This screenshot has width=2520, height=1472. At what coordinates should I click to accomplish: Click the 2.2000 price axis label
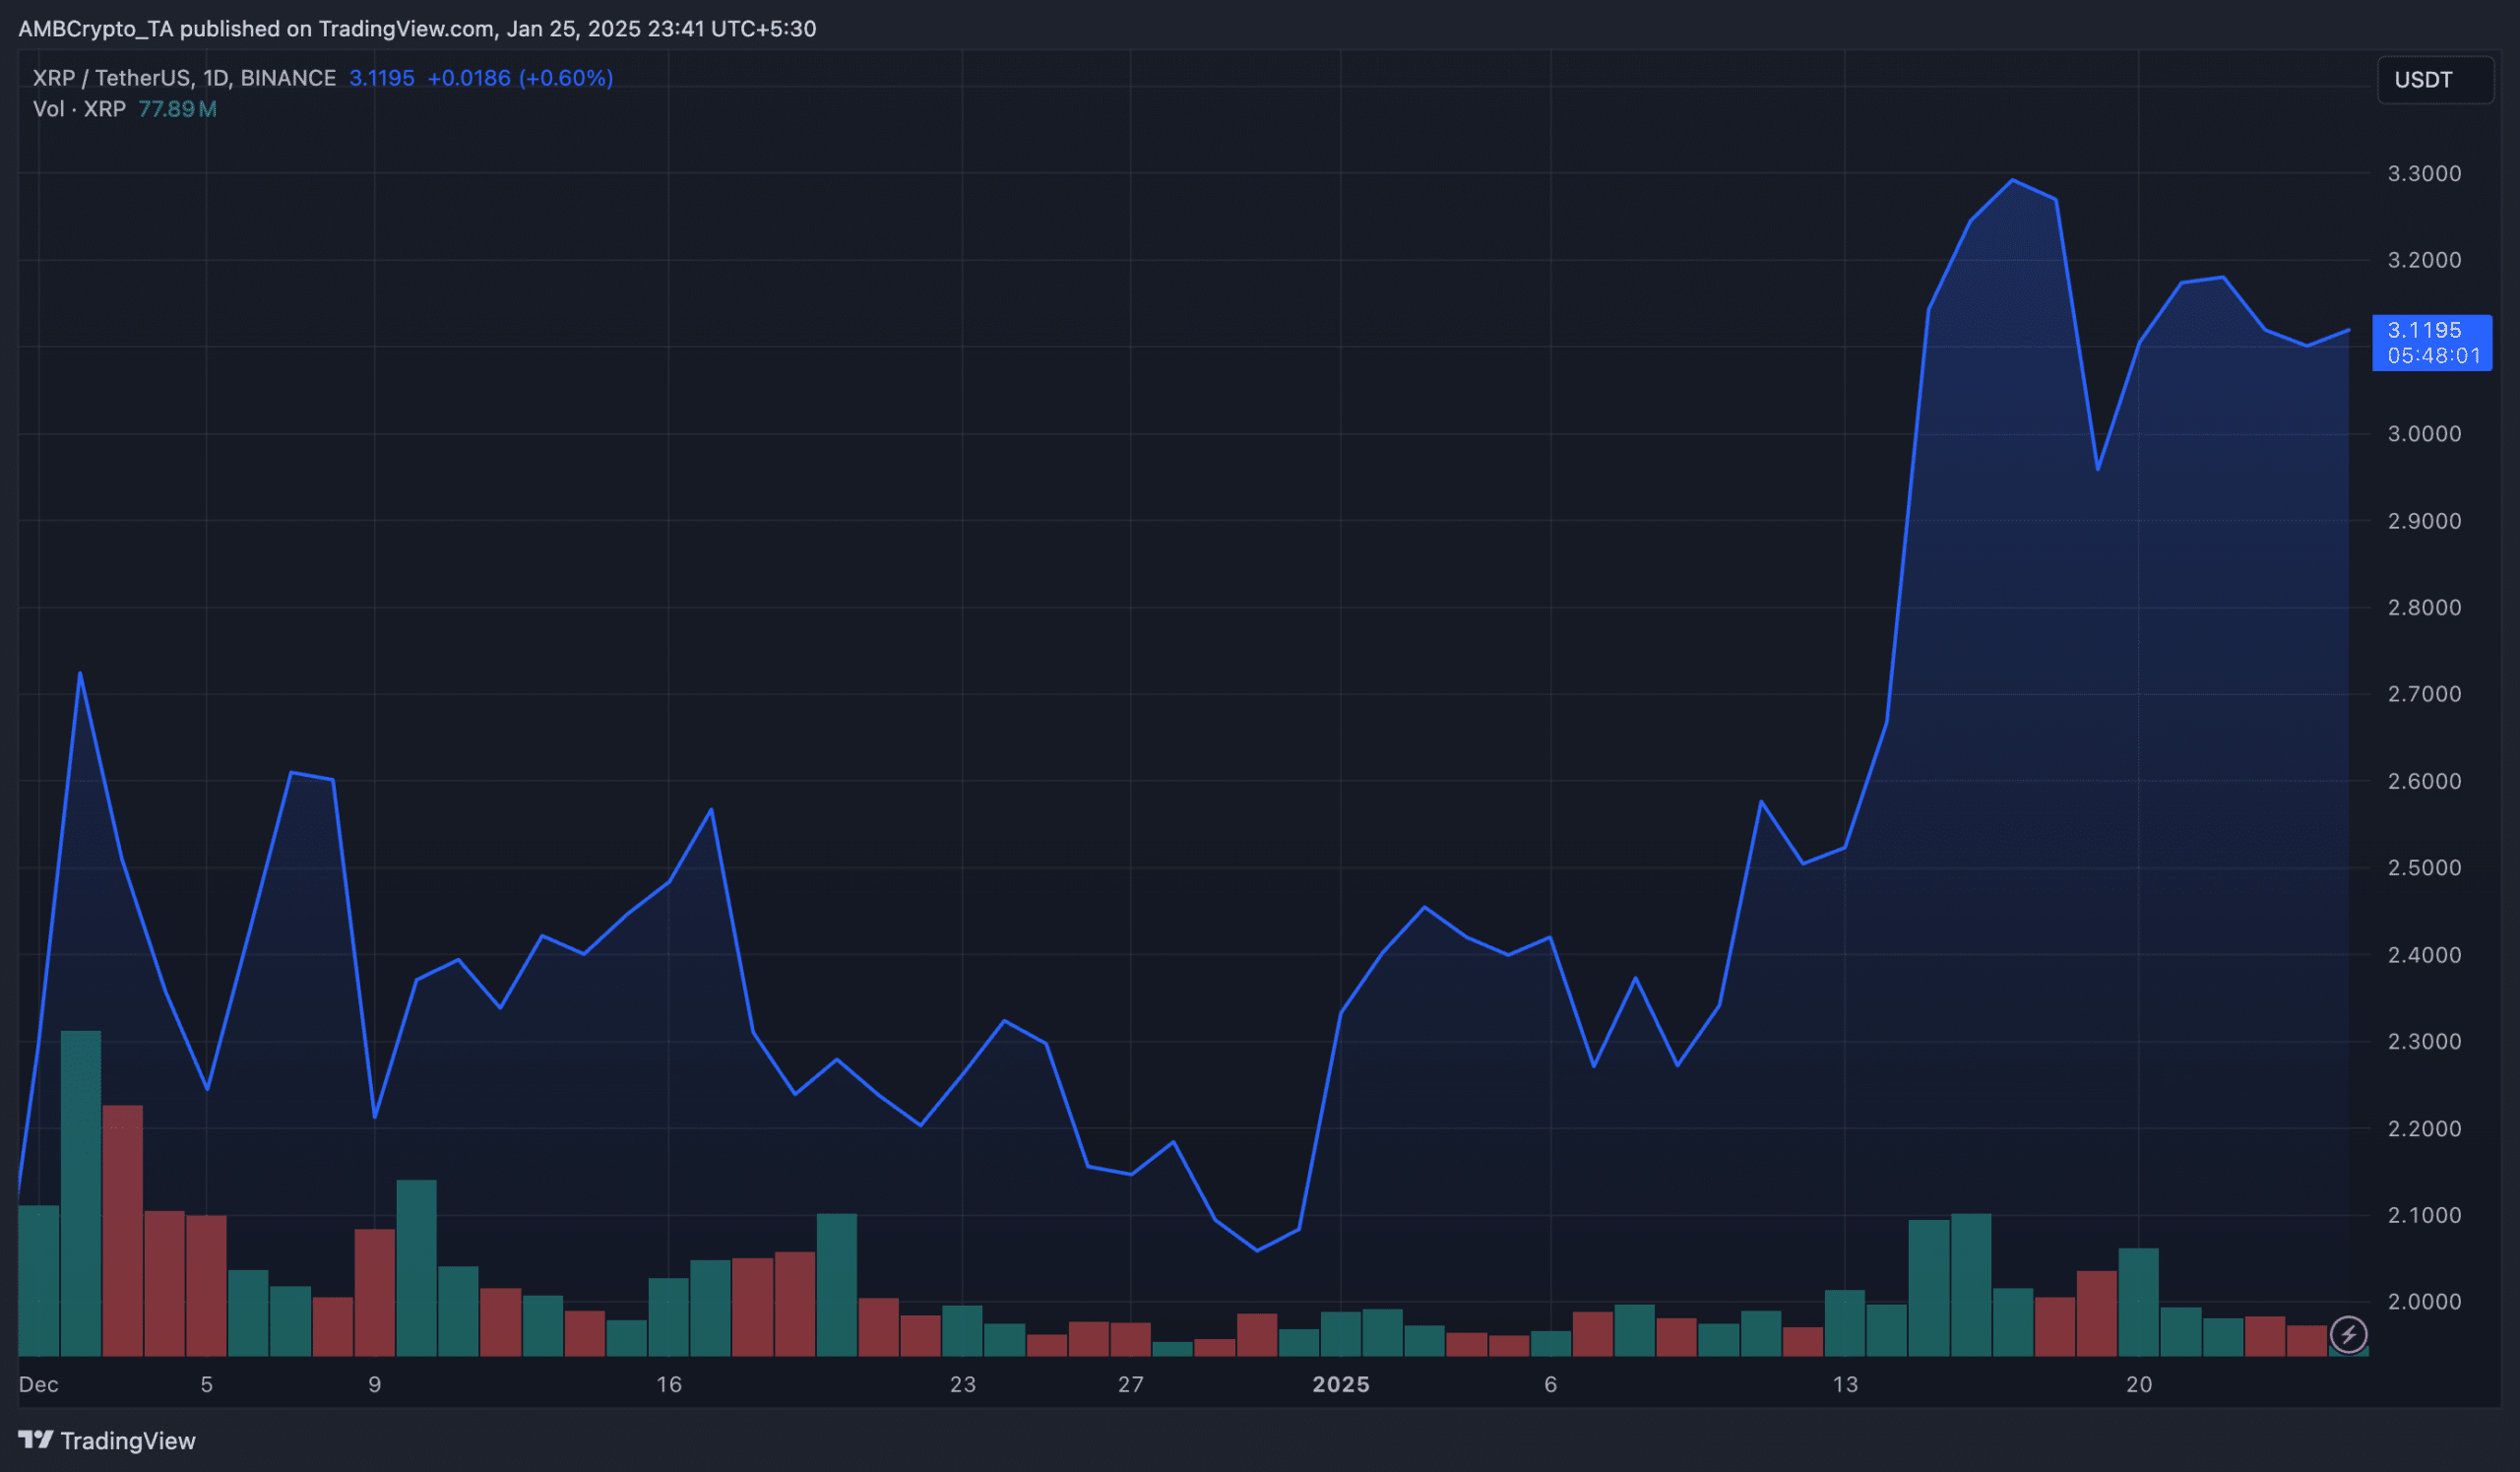tap(2424, 1128)
